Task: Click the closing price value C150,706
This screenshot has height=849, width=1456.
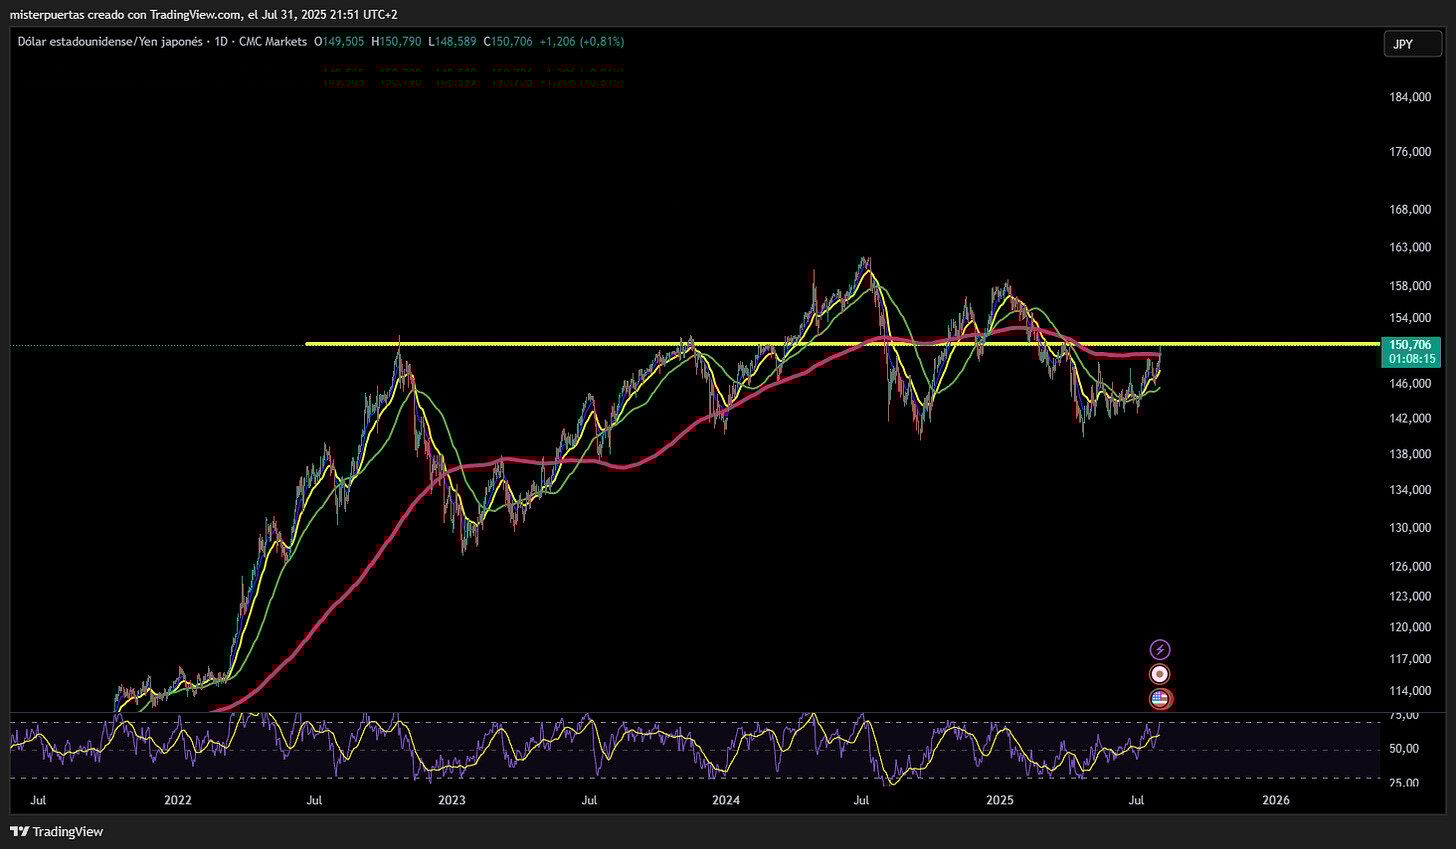Action: click(508, 42)
